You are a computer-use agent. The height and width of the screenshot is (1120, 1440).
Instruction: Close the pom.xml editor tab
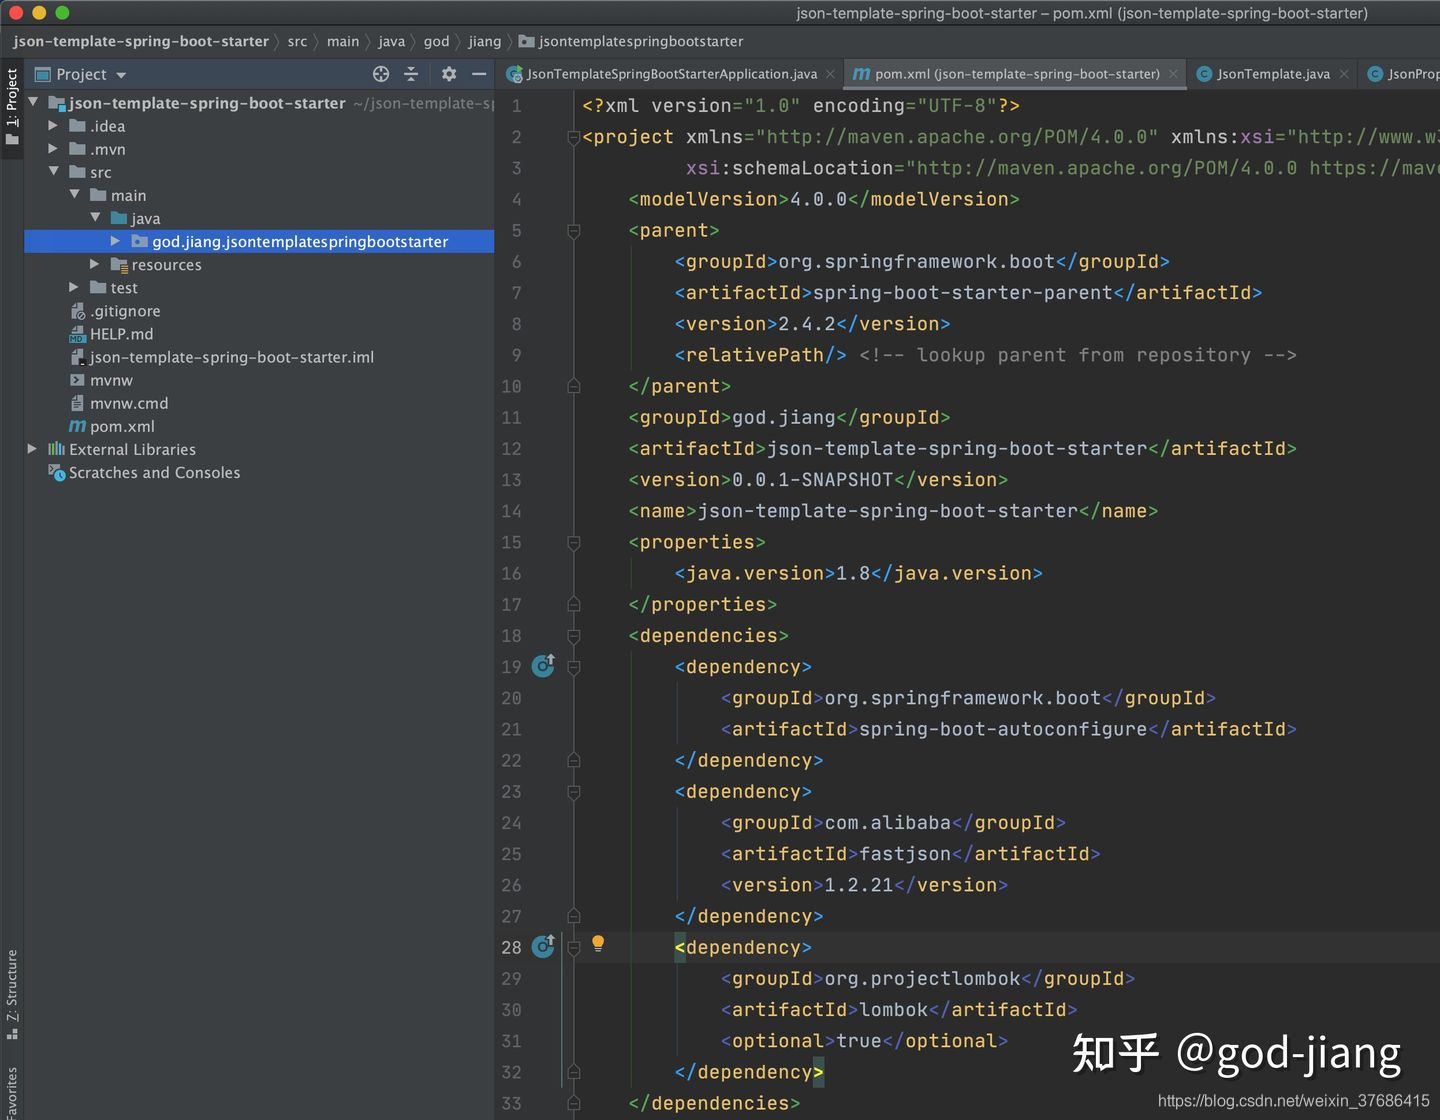pyautogui.click(x=1173, y=74)
